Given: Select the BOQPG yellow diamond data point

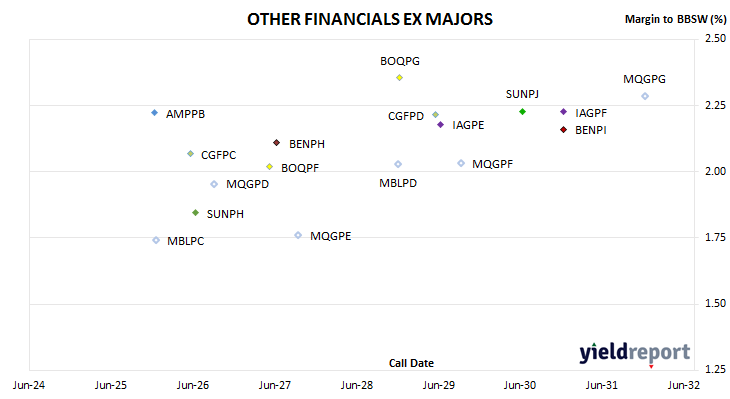Looking at the screenshot, I should pos(399,78).
